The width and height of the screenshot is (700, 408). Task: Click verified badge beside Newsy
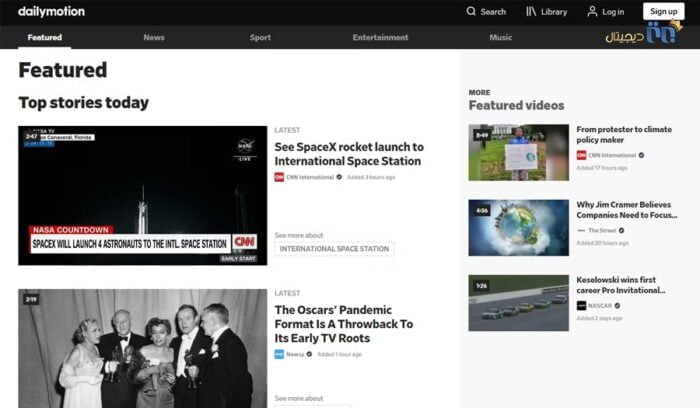(309, 354)
